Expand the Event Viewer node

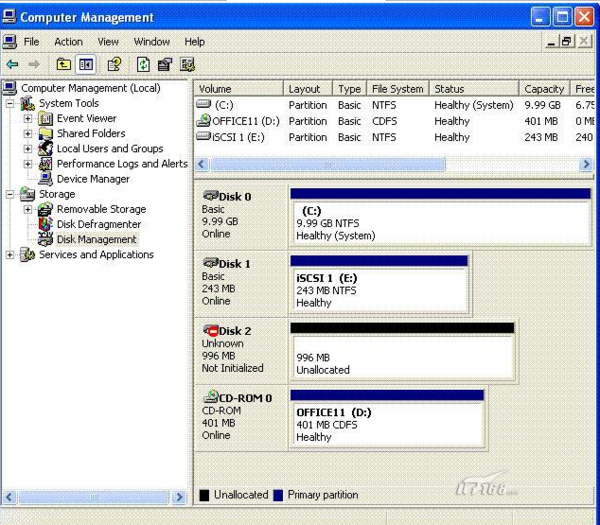28,119
